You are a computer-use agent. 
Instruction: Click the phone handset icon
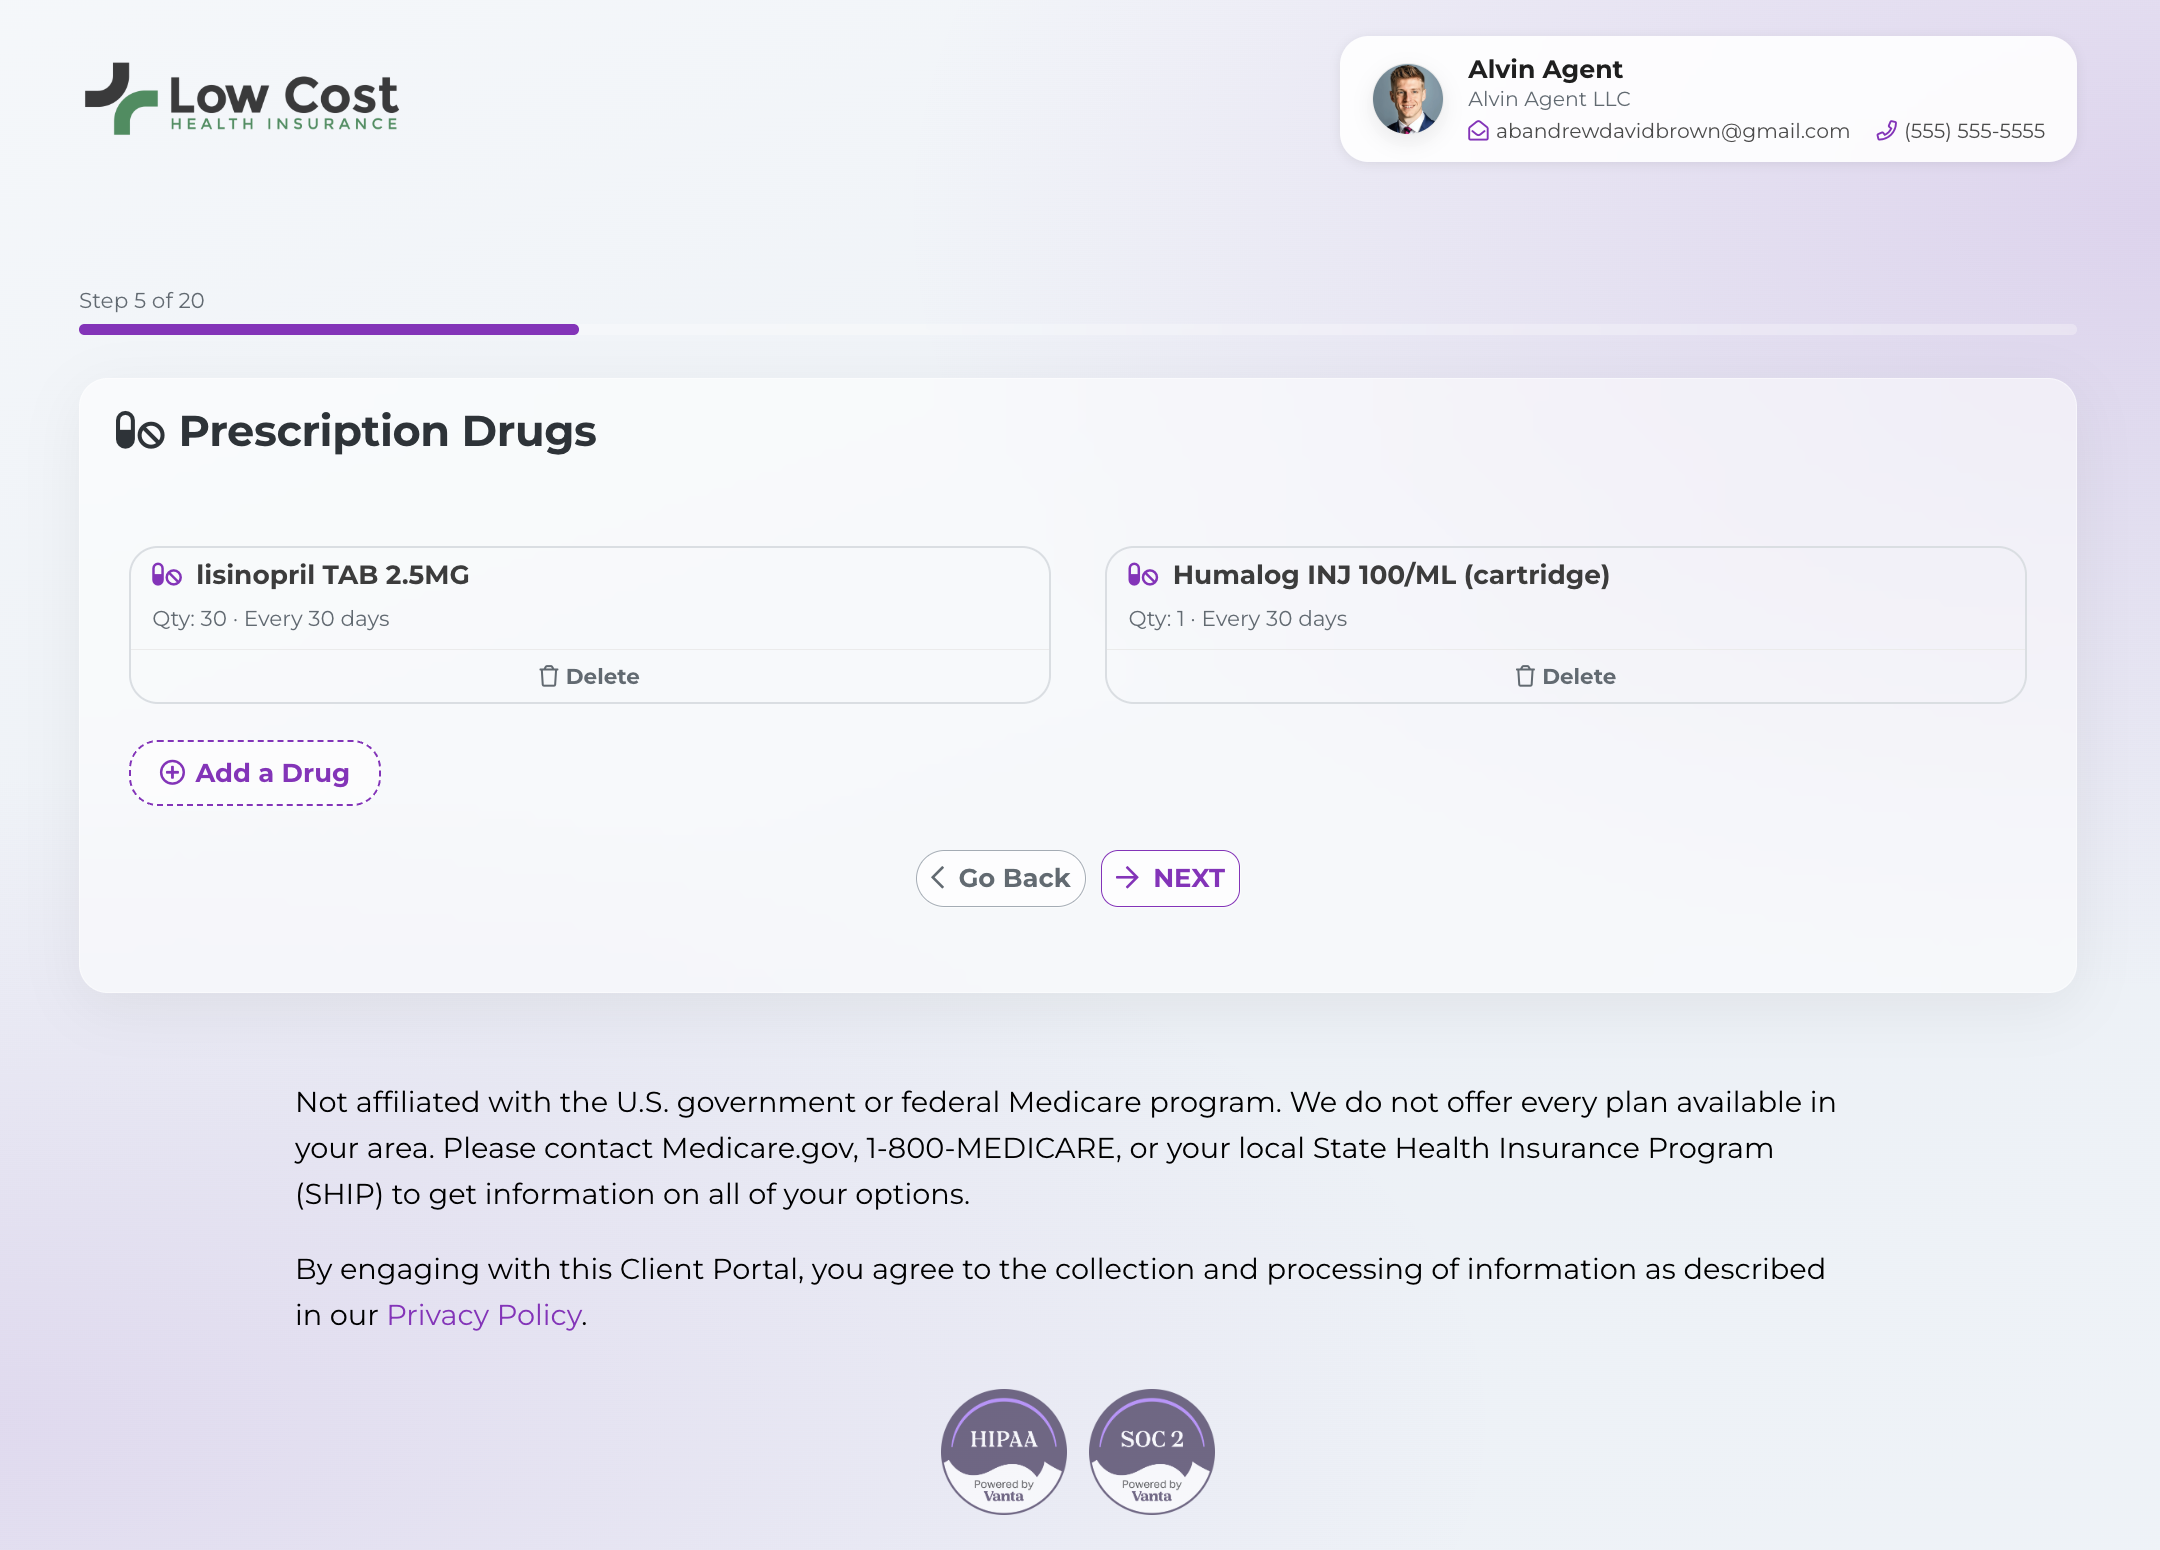tap(1886, 131)
